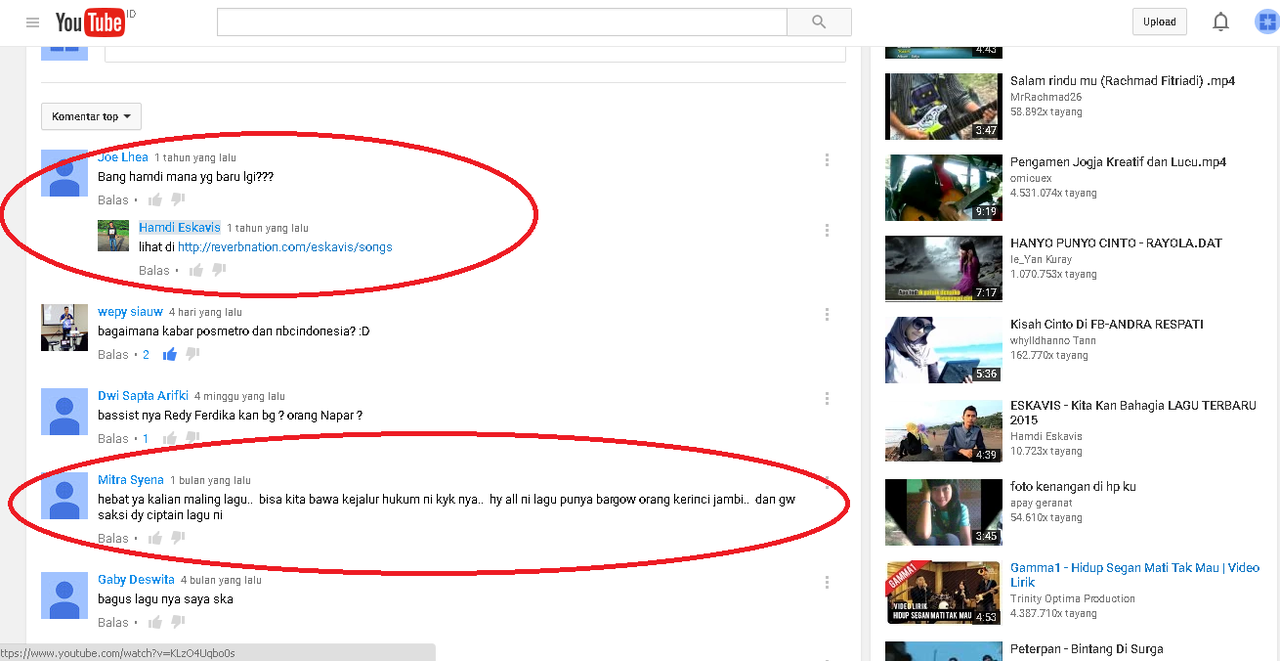This screenshot has height=661, width=1280.
Task: Play the Gamma1 Hidup Segan Mati Tak Mau thumbnail
Action: tap(943, 592)
